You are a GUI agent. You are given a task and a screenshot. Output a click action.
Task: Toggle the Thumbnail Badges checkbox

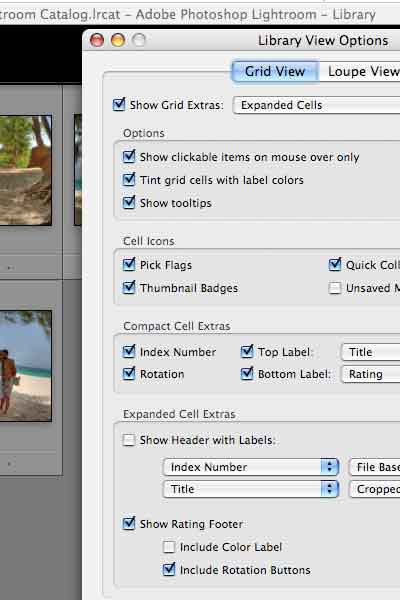129,287
